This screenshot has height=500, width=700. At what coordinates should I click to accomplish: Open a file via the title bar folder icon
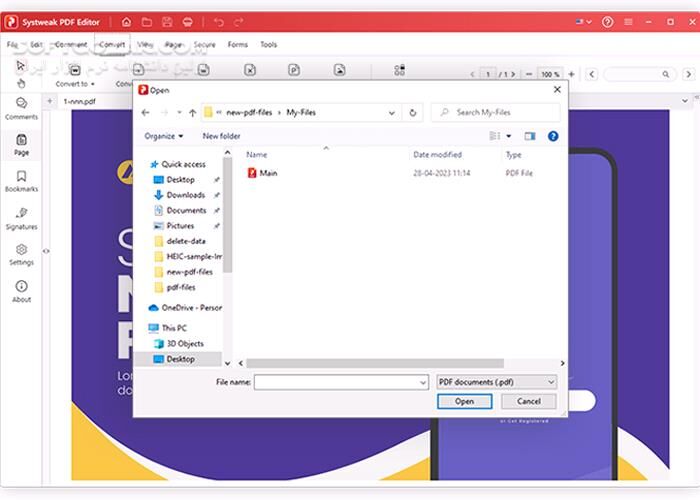tap(147, 22)
